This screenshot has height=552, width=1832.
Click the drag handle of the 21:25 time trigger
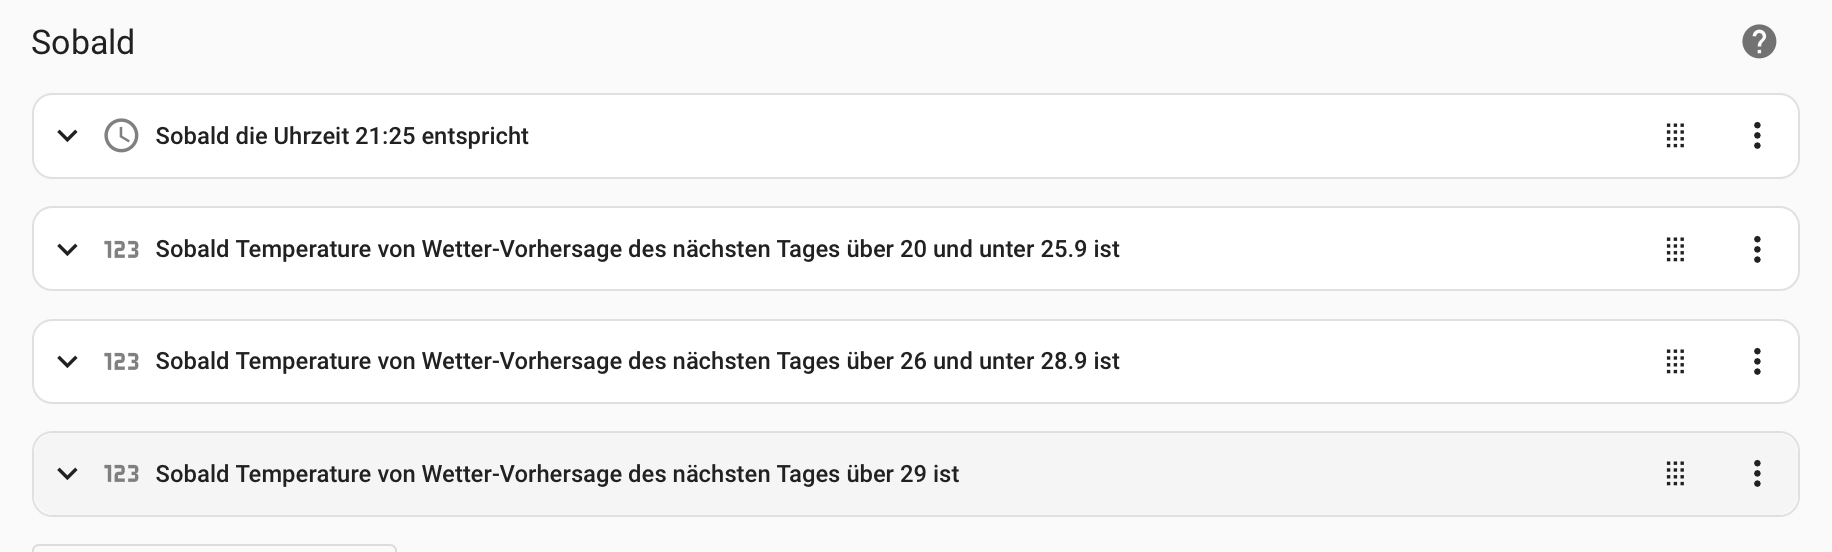1675,136
